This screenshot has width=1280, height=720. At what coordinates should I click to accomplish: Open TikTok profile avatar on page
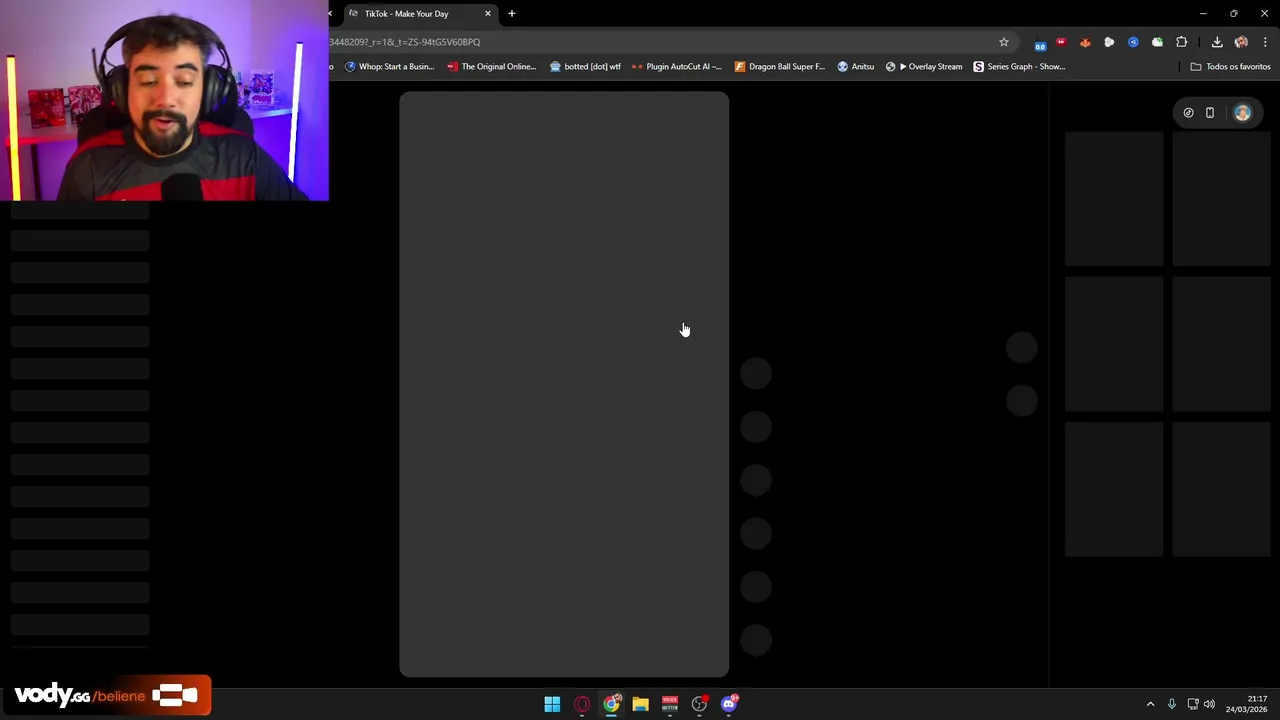tap(1242, 113)
